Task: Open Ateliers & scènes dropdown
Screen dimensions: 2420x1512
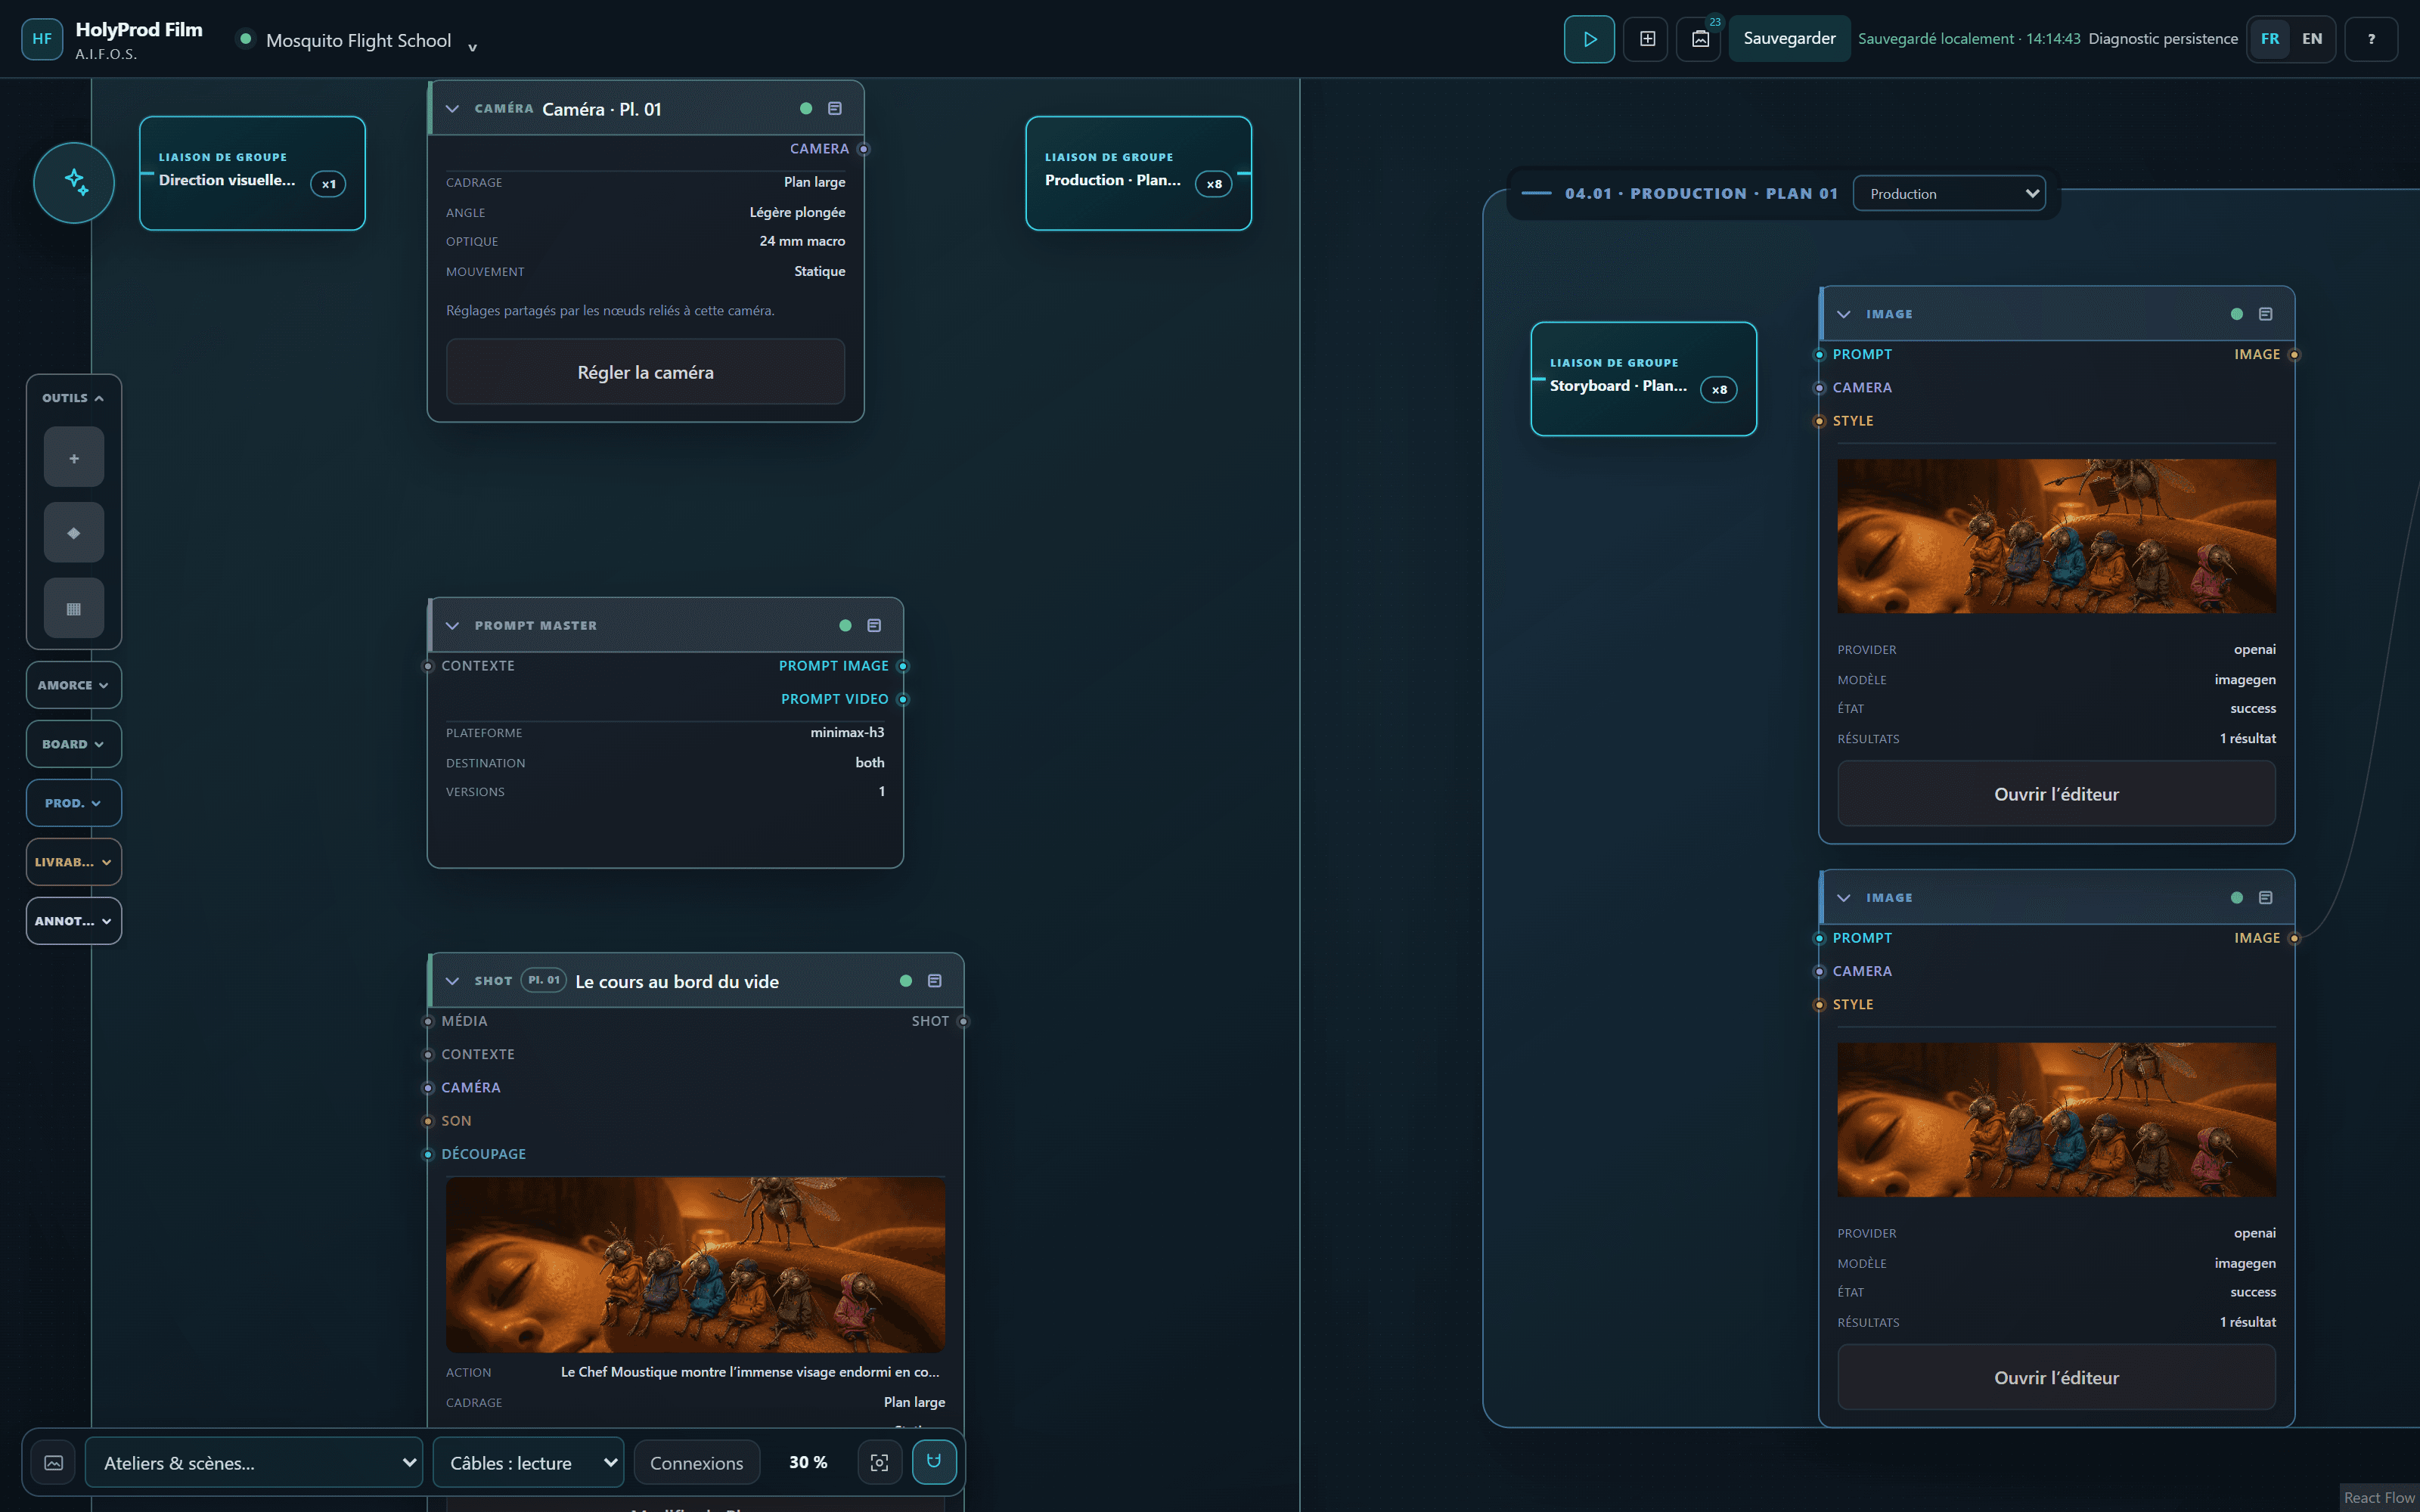Action: click(254, 1462)
